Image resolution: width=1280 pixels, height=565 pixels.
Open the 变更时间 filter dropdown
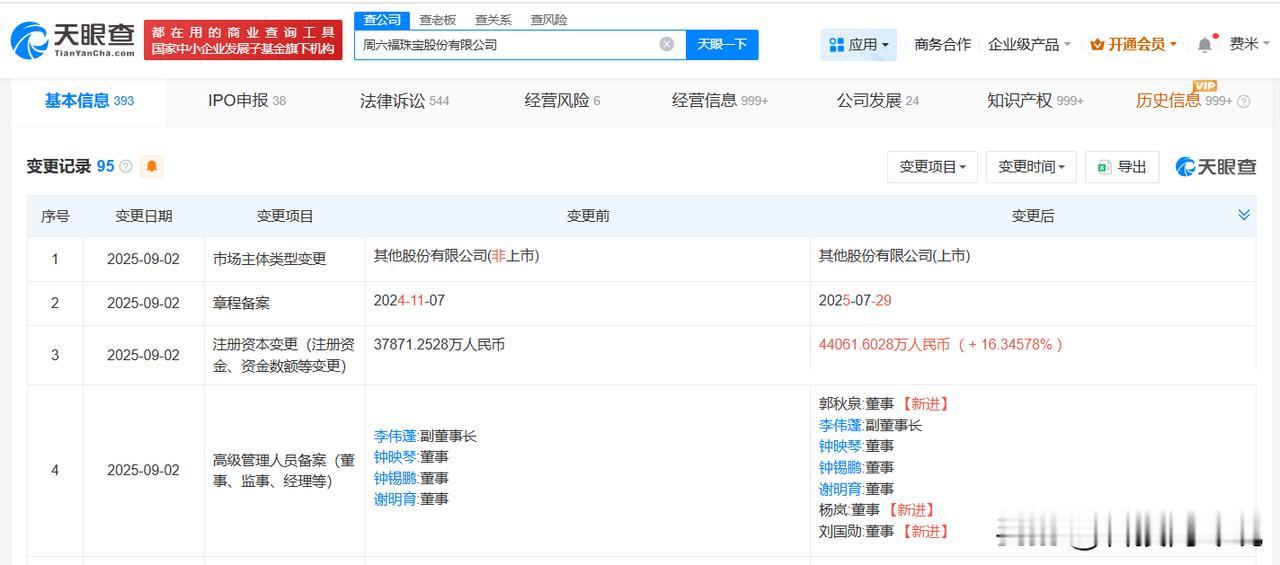coord(1031,167)
